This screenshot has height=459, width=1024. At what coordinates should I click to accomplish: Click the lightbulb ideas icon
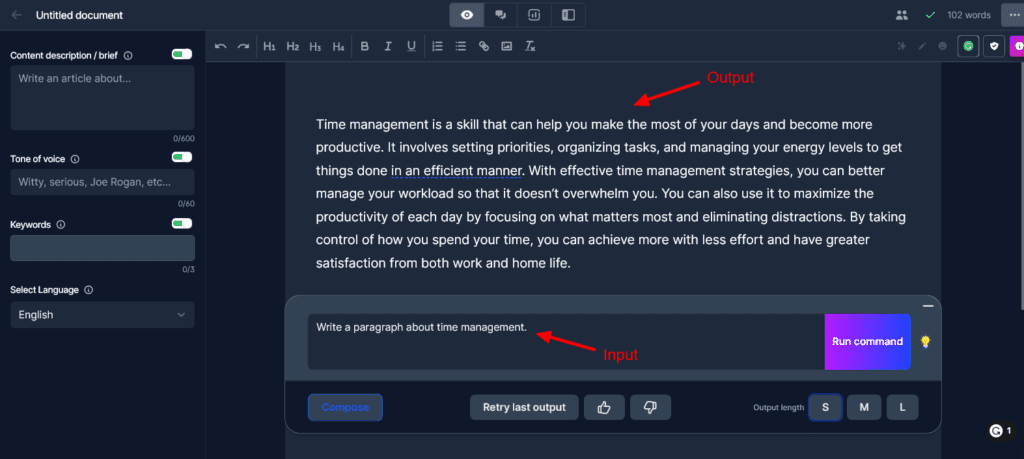point(925,341)
